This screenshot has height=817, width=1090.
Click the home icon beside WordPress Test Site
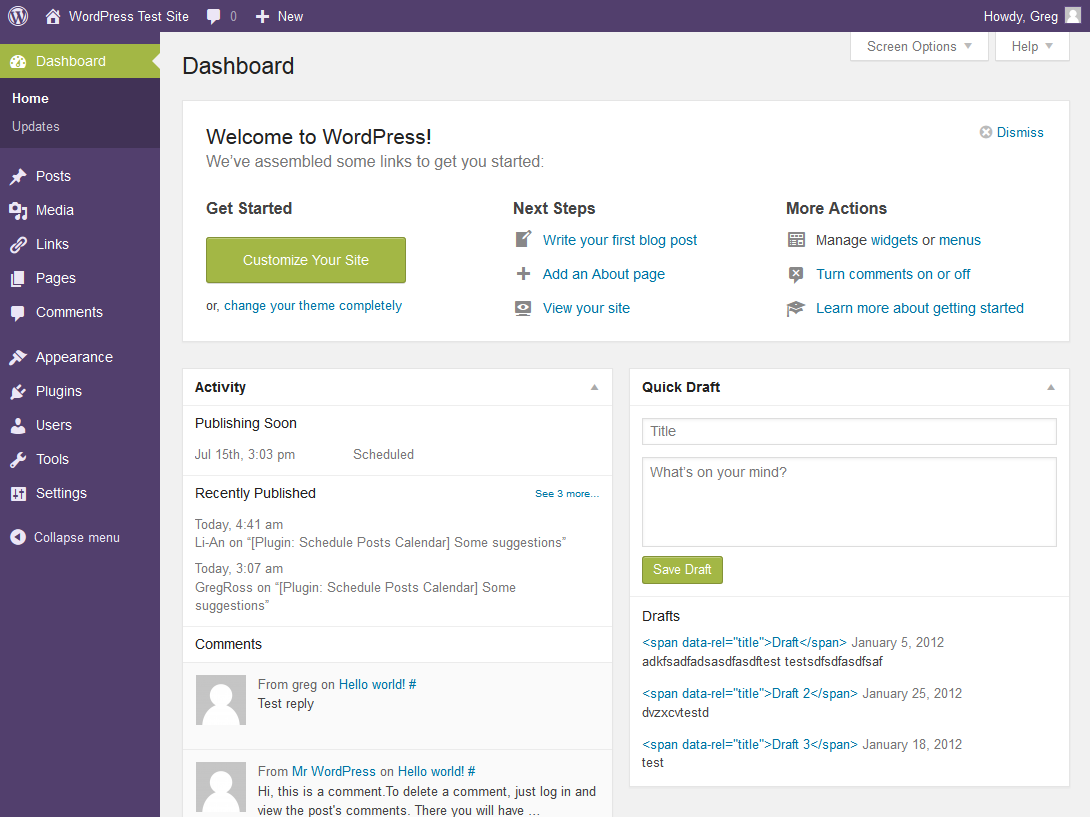(53, 16)
